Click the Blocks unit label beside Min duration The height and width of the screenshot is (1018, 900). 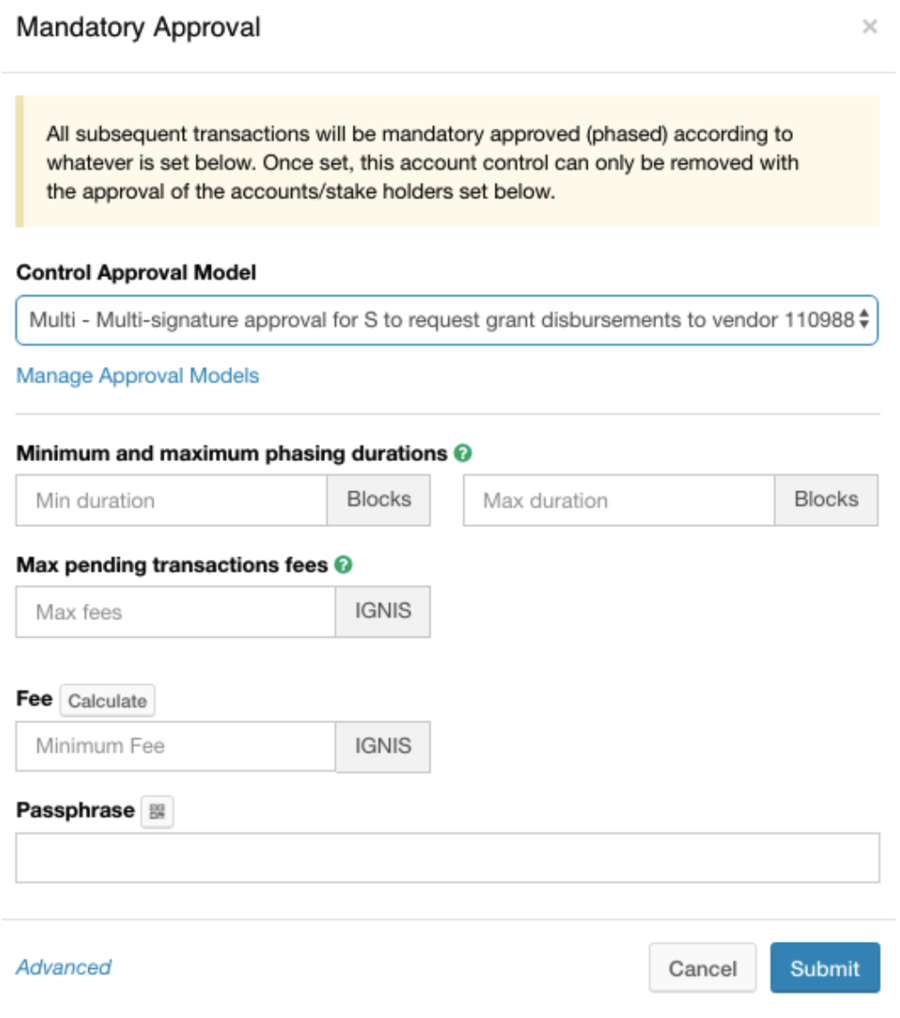(x=378, y=500)
